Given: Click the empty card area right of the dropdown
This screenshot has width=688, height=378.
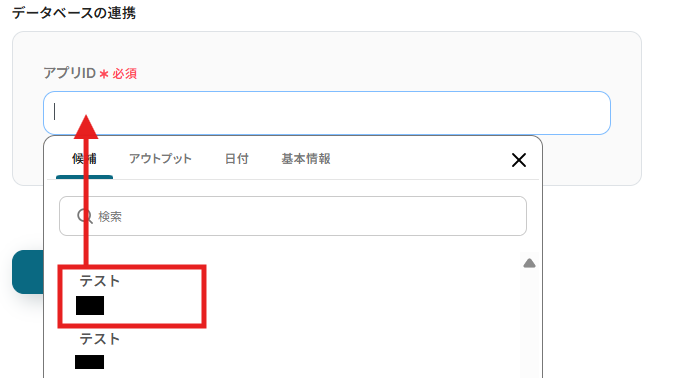Looking at the screenshot, I should [x=592, y=160].
